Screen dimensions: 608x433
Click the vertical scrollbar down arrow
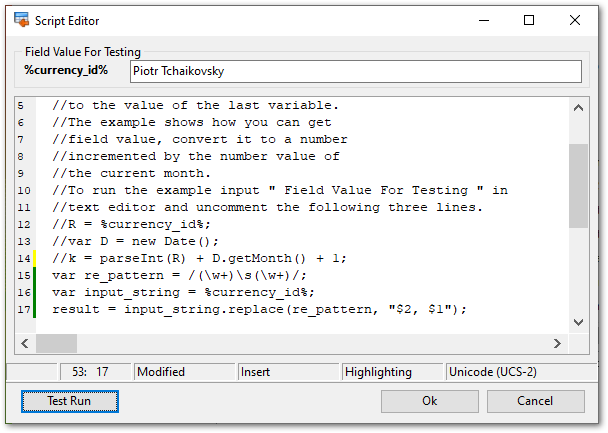click(x=578, y=322)
